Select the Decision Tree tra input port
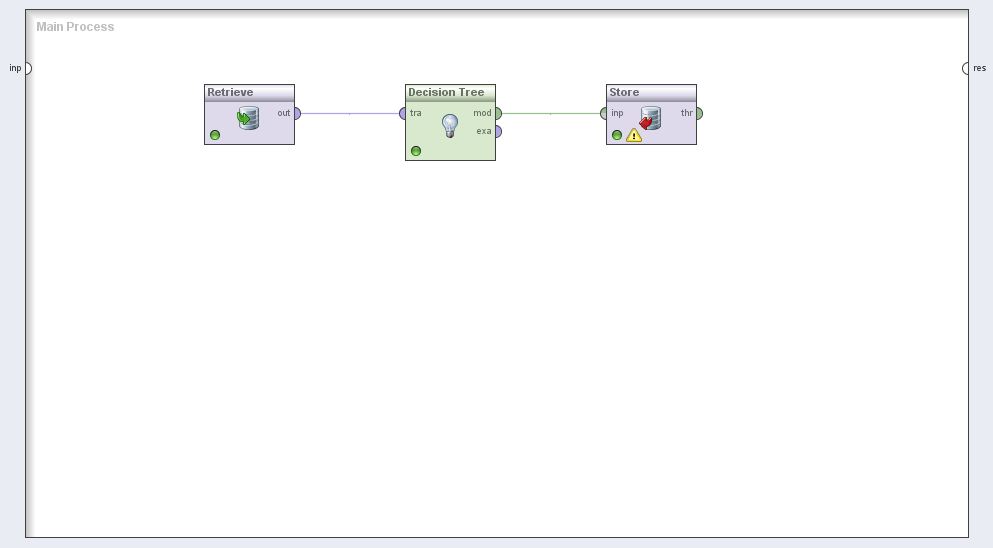Image resolution: width=993 pixels, height=548 pixels. (403, 113)
